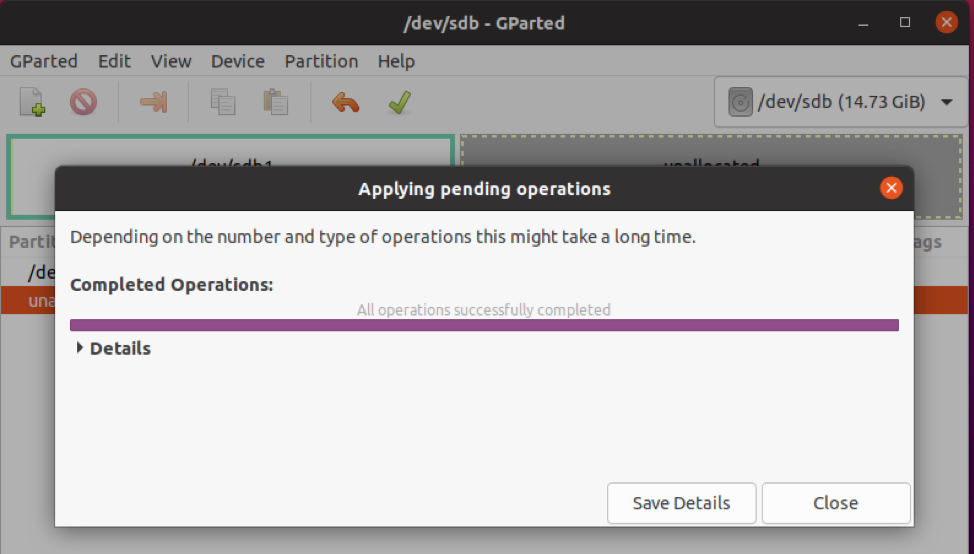Click the Delete partition icon

[x=83, y=102]
